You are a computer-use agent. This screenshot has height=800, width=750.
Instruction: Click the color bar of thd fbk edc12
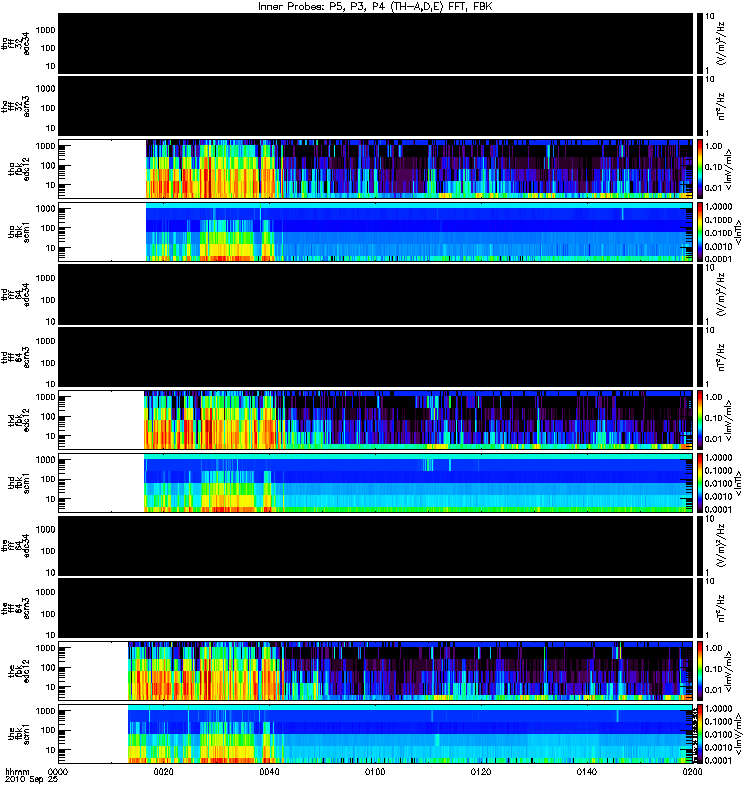pyautogui.click(x=699, y=420)
